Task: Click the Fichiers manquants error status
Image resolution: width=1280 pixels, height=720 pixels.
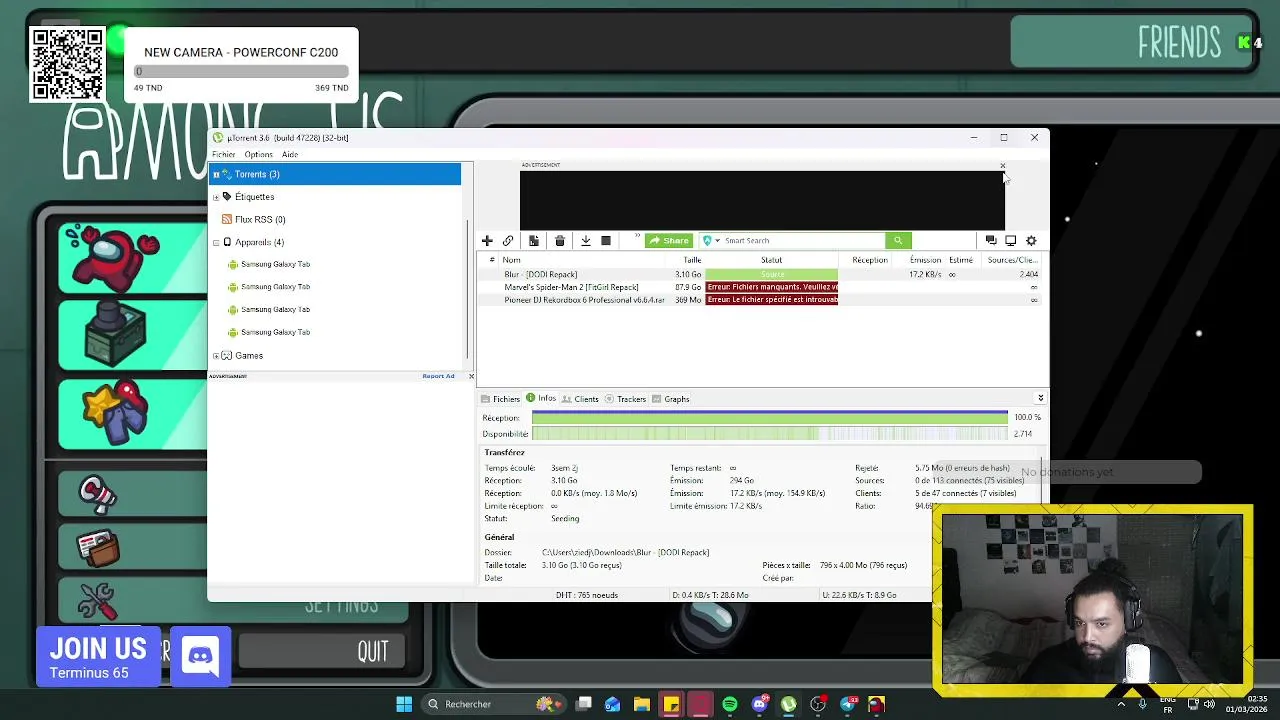Action: 772,287
